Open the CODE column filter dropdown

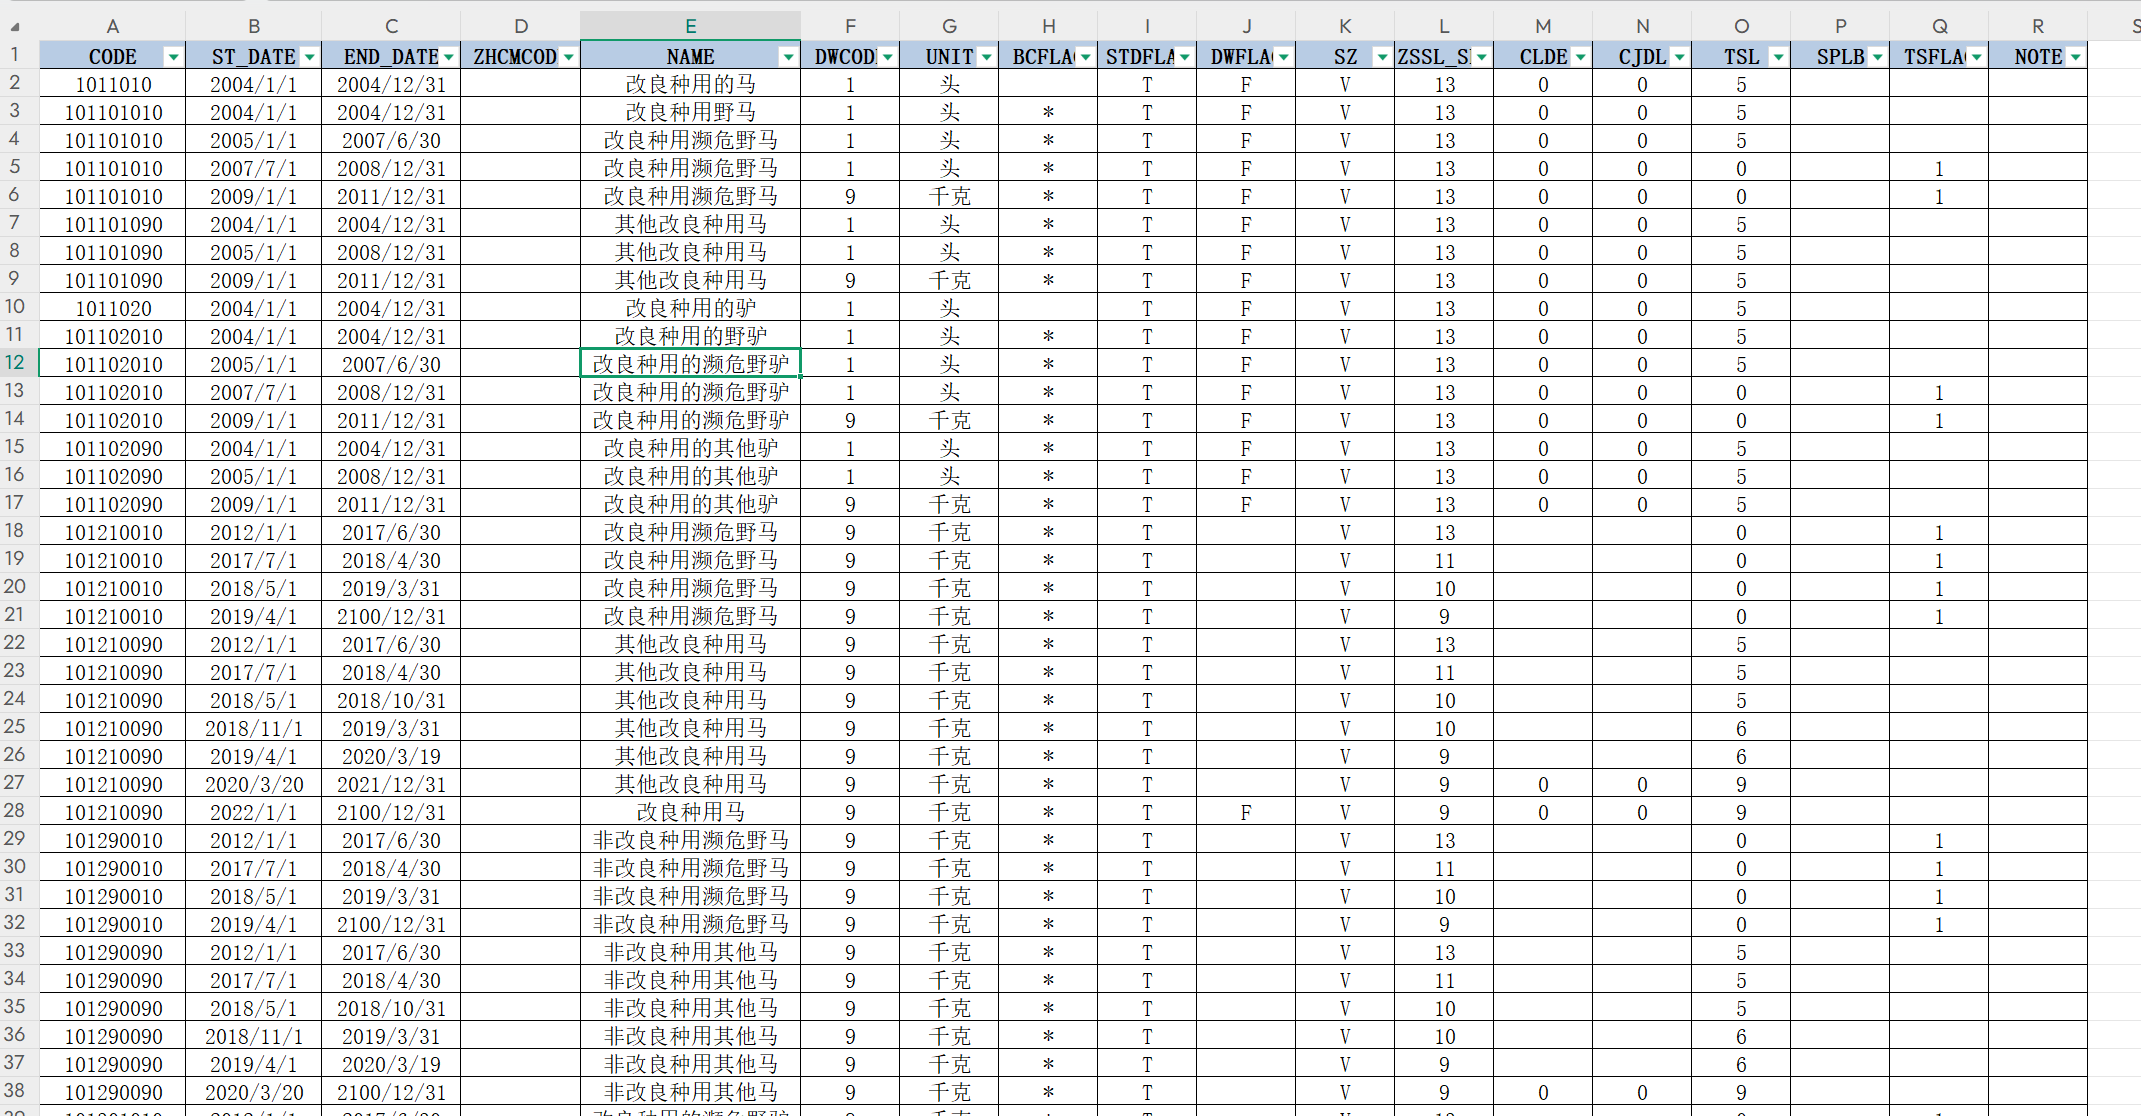pyautogui.click(x=173, y=57)
